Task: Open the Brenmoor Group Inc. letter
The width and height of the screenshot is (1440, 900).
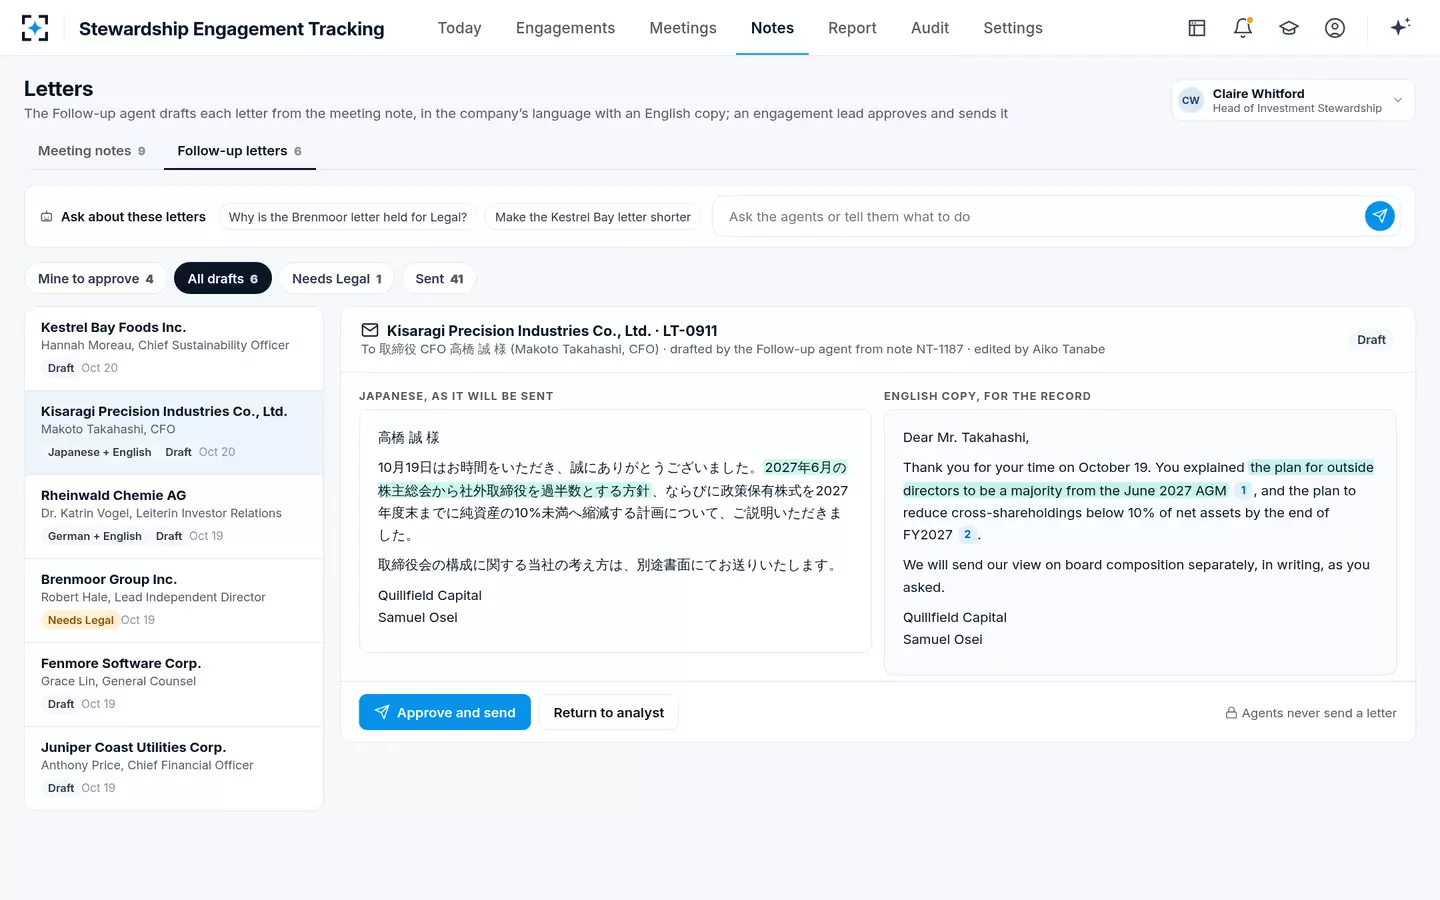Action: (x=174, y=600)
